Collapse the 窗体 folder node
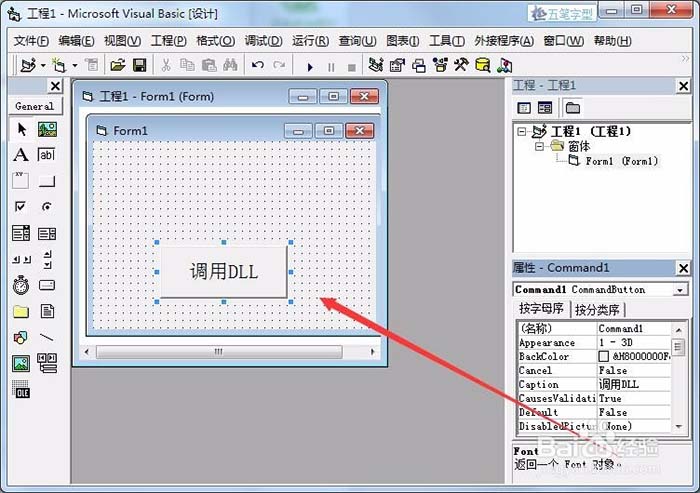 pos(539,146)
